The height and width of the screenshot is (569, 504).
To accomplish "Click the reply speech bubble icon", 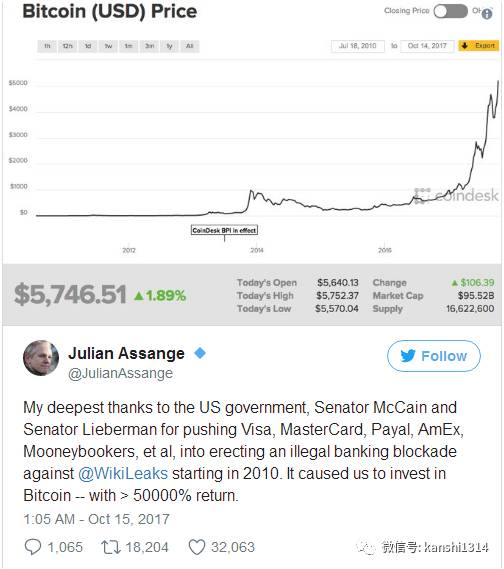I will click(33, 547).
